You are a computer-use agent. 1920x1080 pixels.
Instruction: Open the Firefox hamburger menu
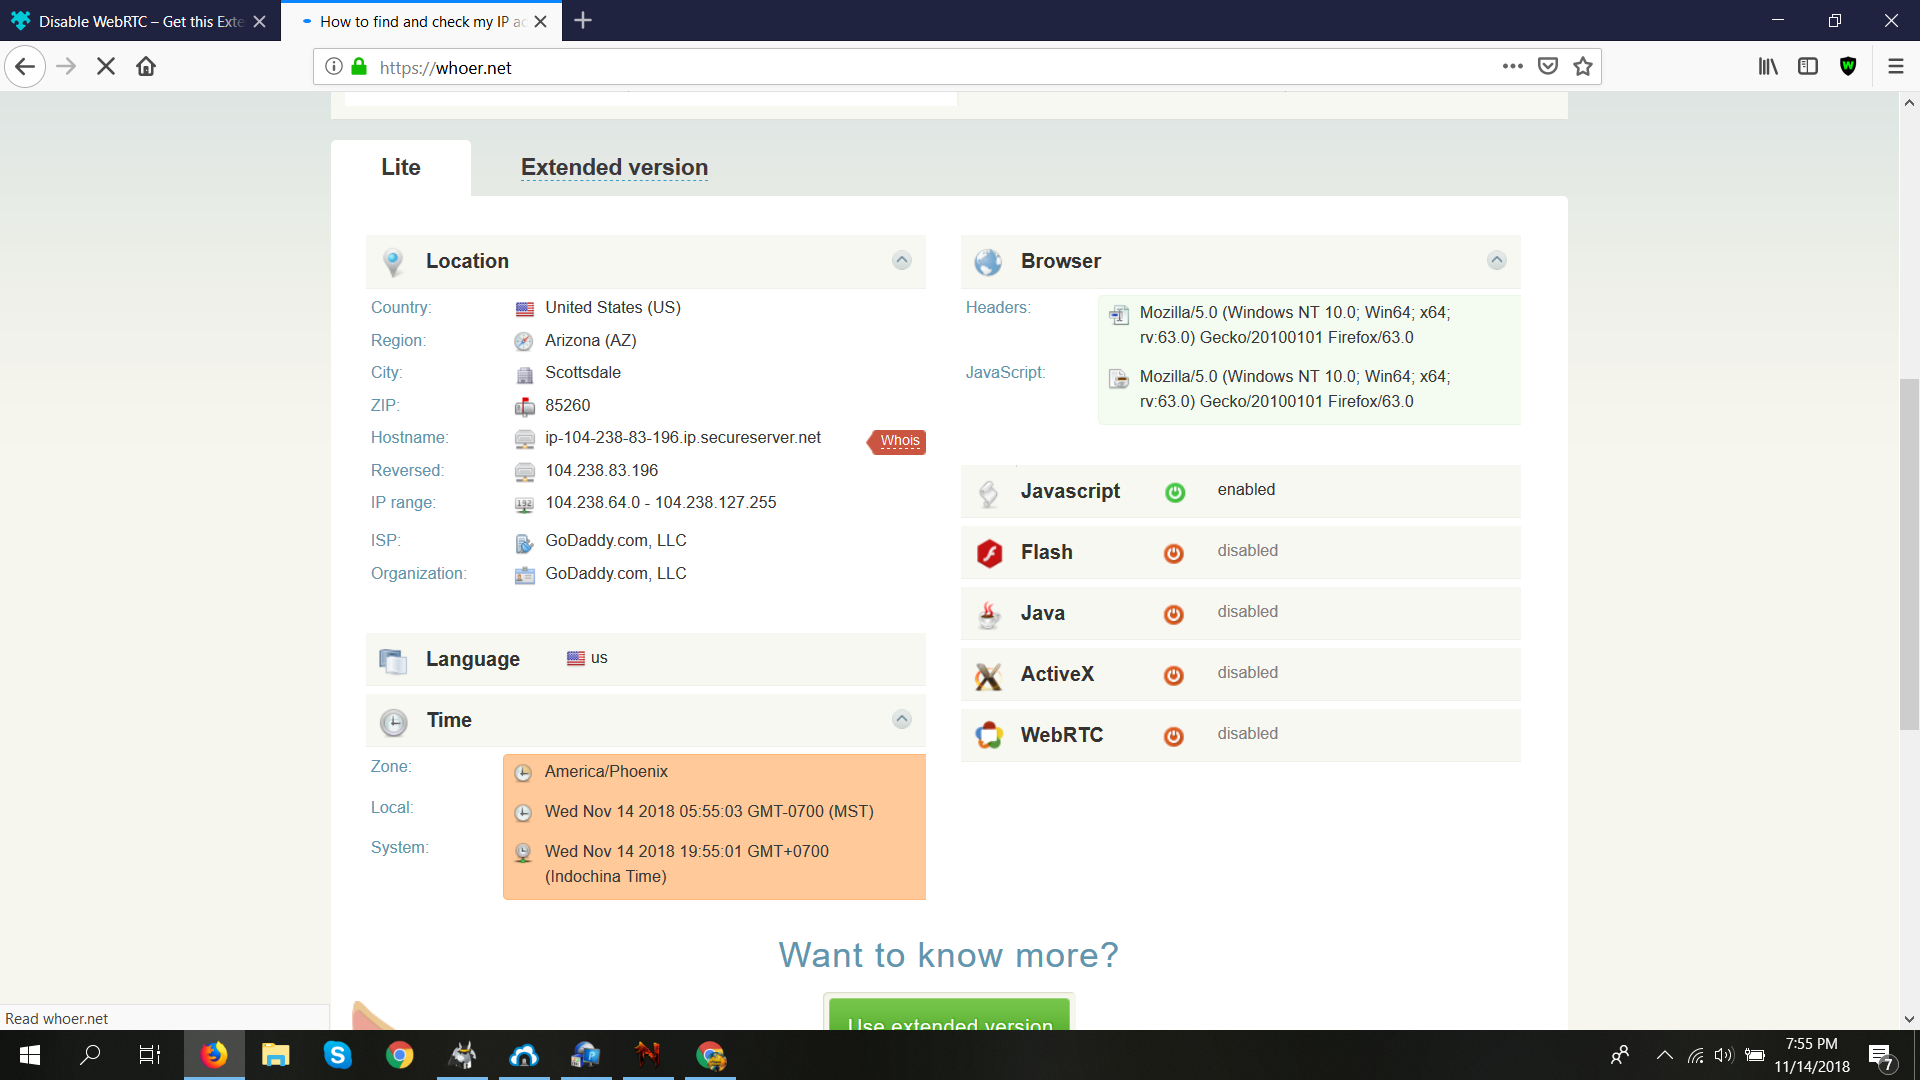[1895, 67]
